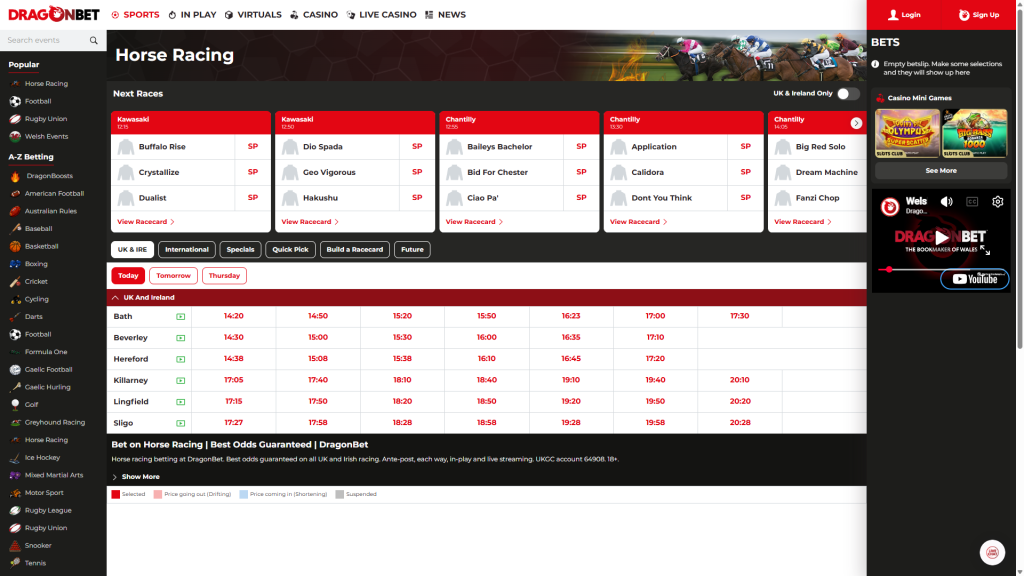The height and width of the screenshot is (576, 1024).
Task: Expand the Show More description
Action: pyautogui.click(x=136, y=477)
